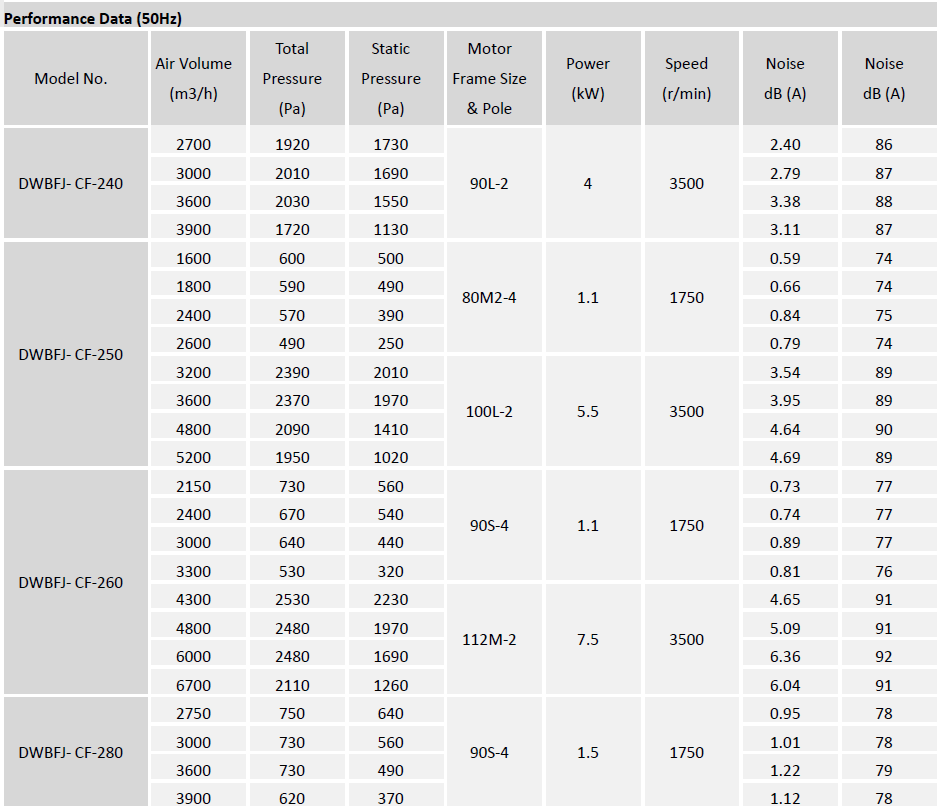Click the DWBFJ- CF-240 model cell

[x=71, y=184]
